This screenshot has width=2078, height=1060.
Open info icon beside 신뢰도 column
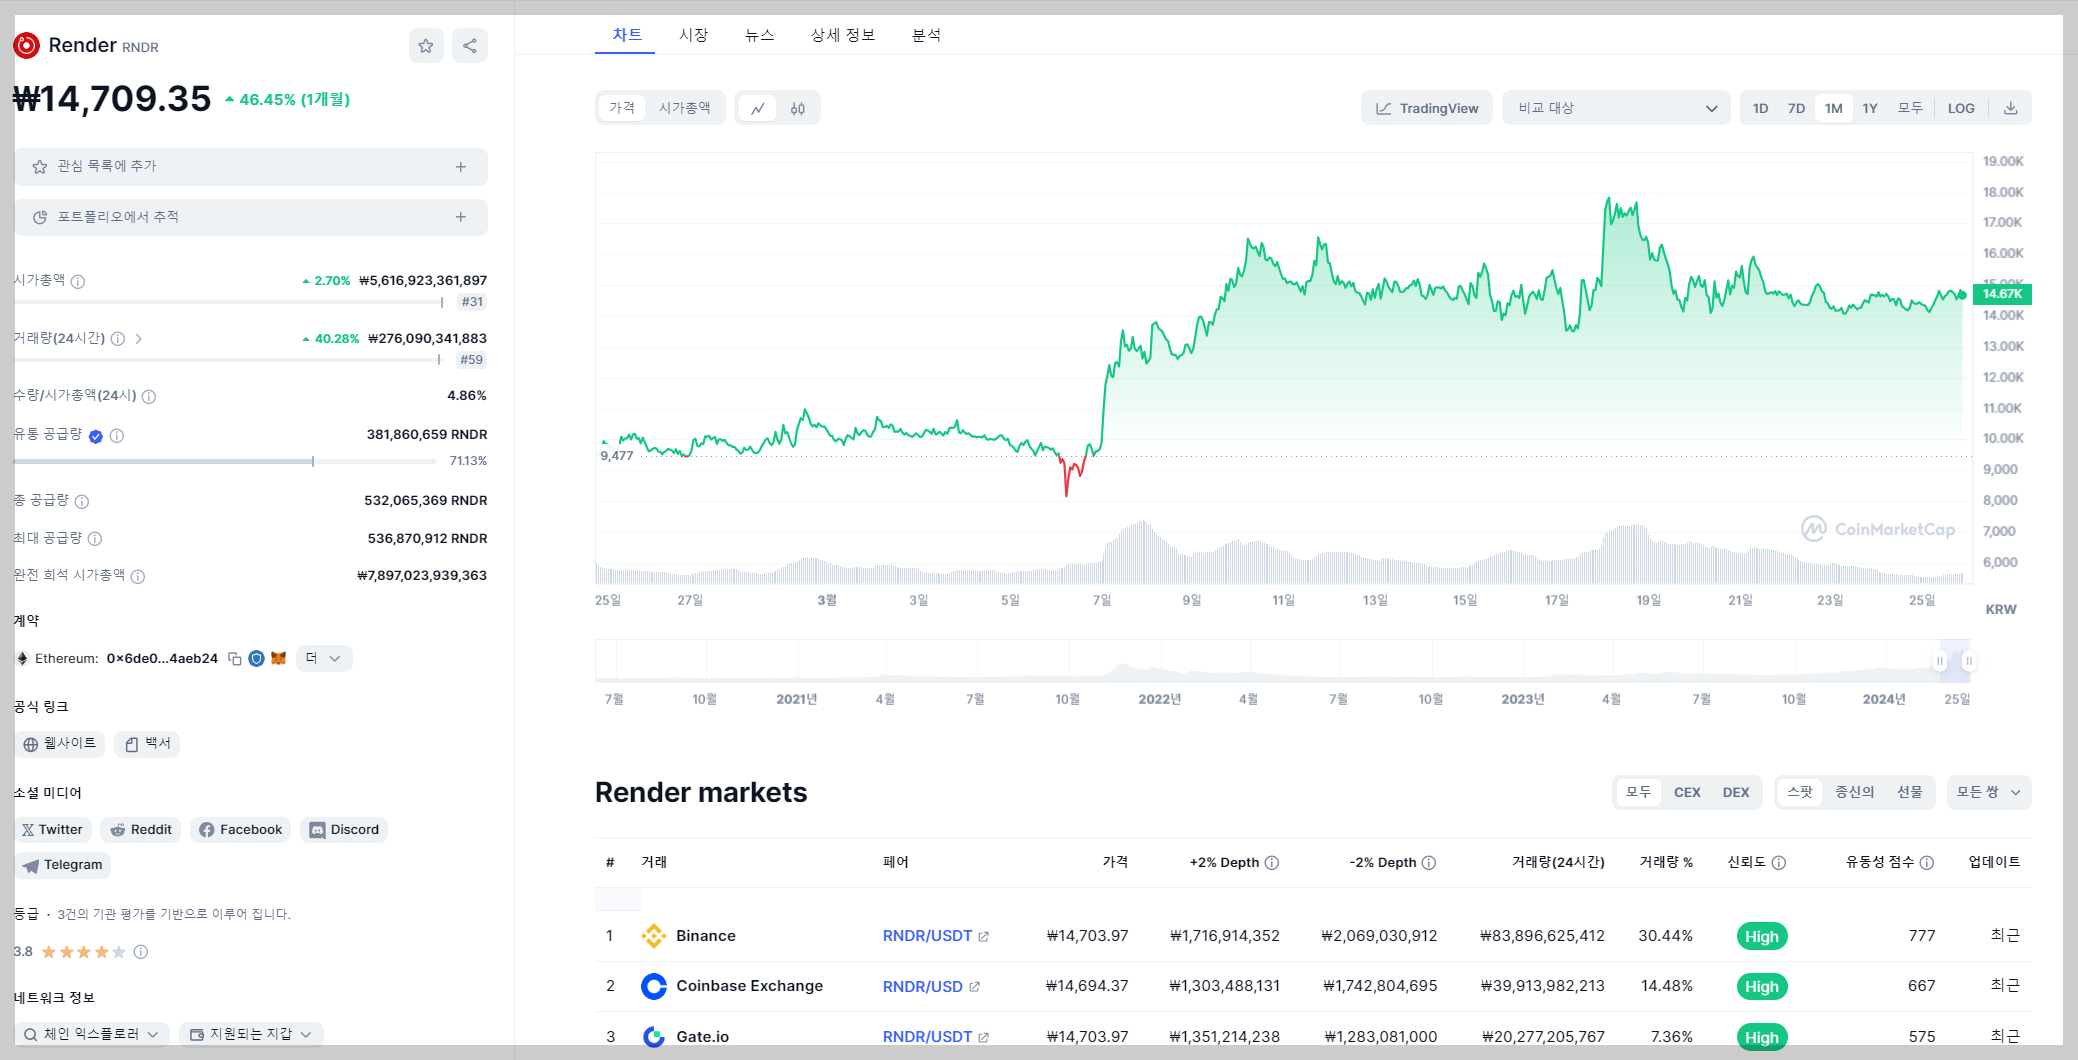[1779, 863]
